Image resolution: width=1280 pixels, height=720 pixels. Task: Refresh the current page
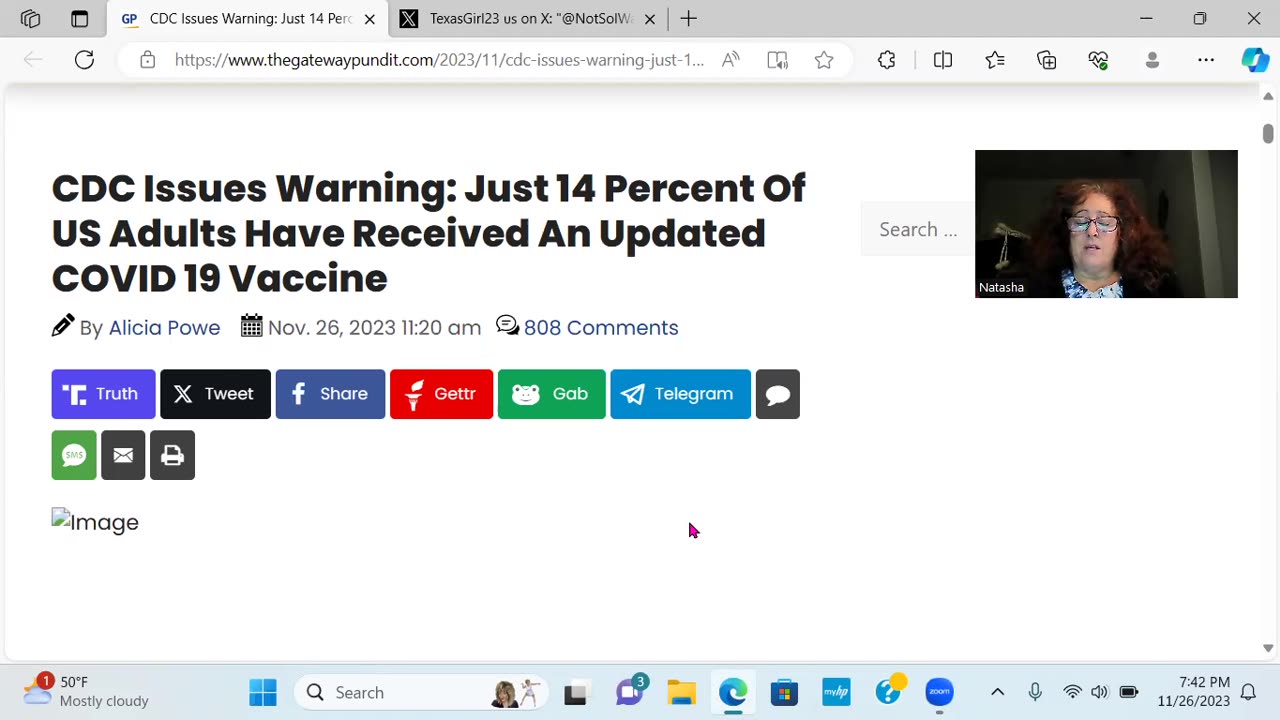[84, 60]
